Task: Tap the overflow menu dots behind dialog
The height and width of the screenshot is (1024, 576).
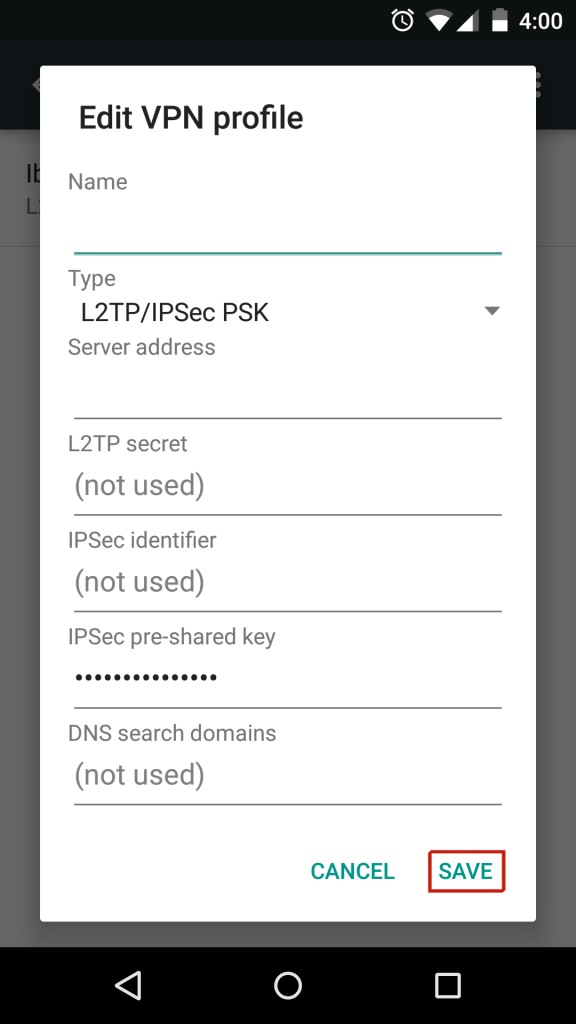Action: (x=539, y=85)
